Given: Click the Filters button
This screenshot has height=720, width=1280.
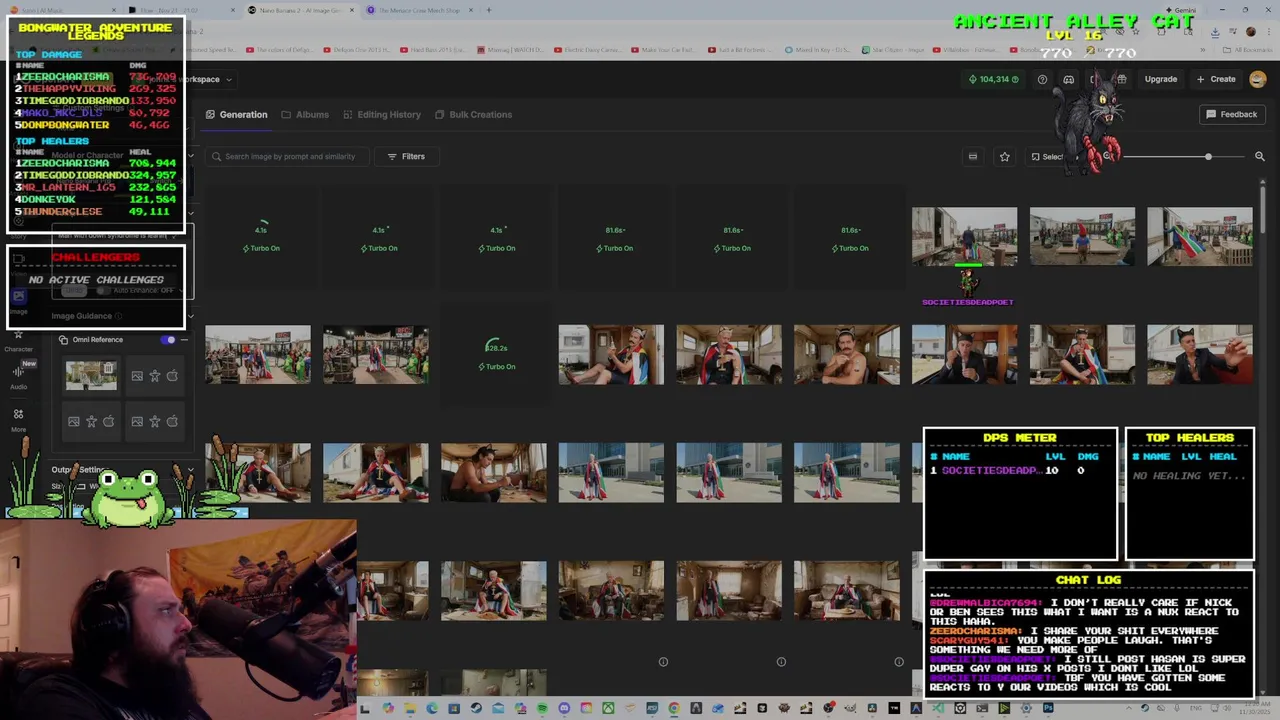Looking at the screenshot, I should click(406, 156).
